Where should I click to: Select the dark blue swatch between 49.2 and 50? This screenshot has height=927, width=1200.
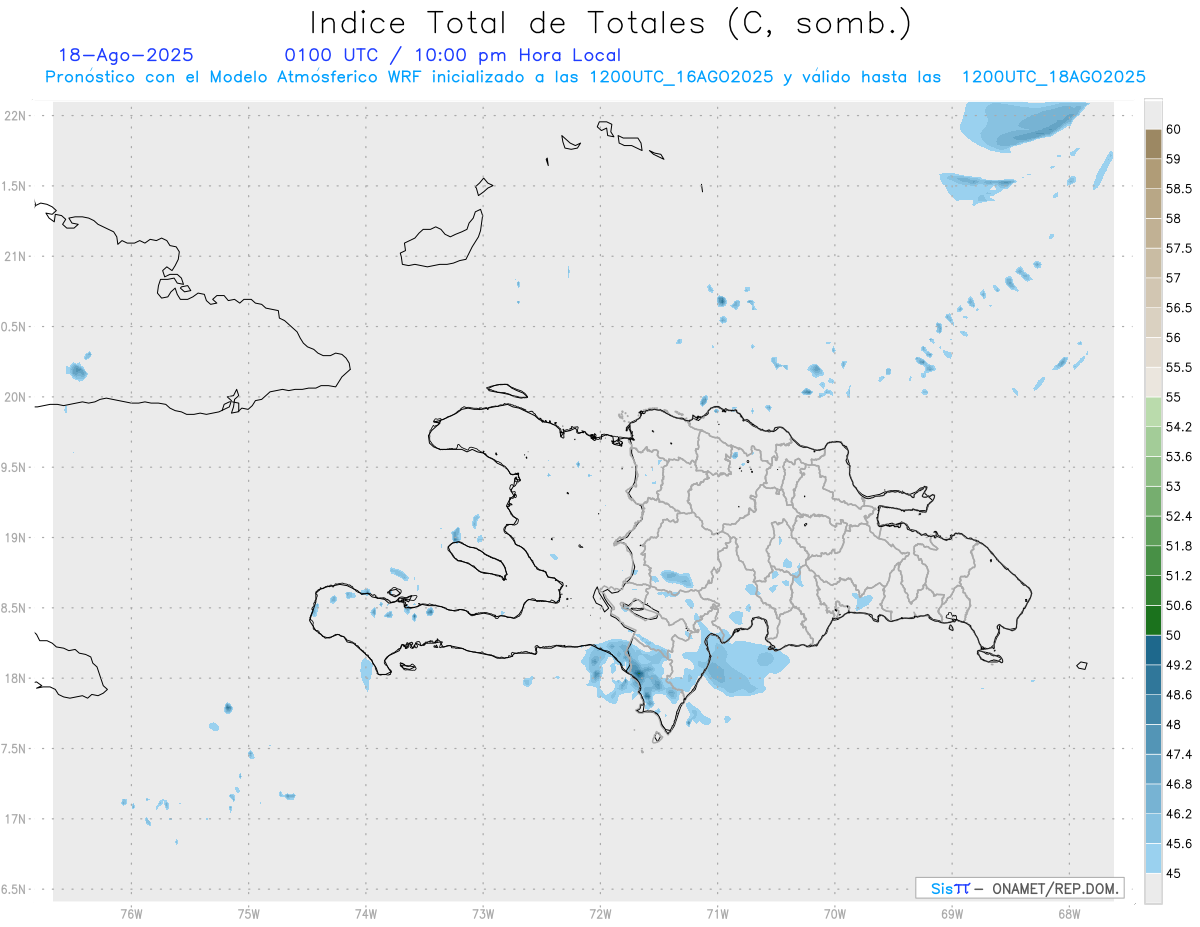pos(1153,650)
